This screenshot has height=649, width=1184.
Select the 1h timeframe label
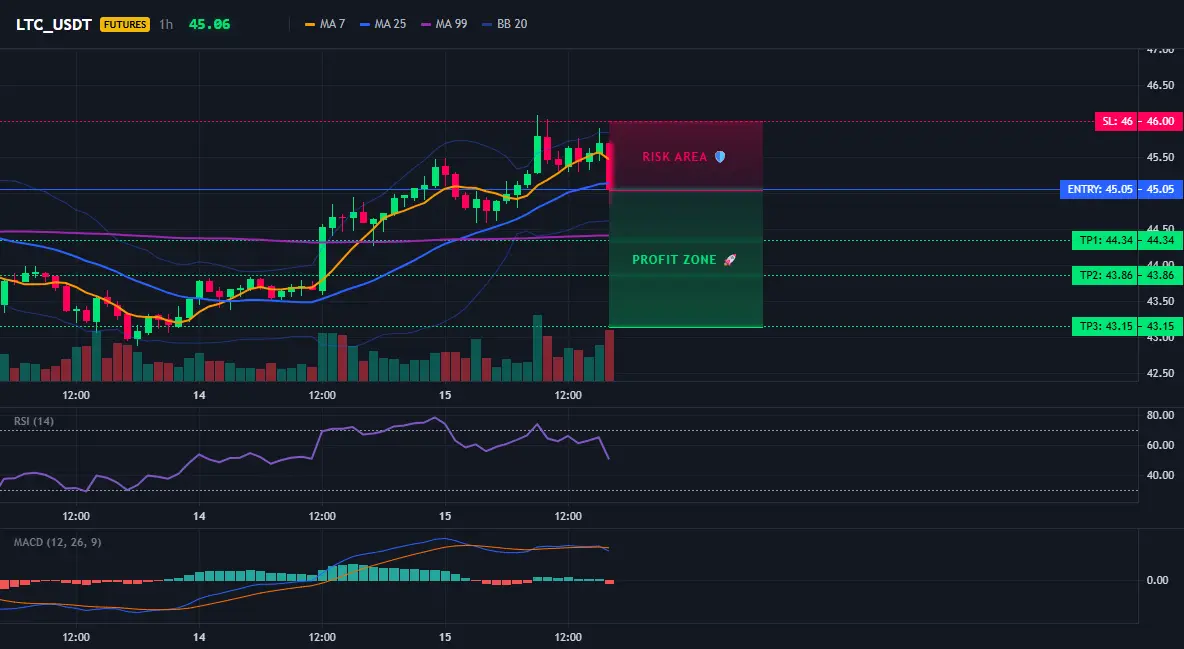166,24
